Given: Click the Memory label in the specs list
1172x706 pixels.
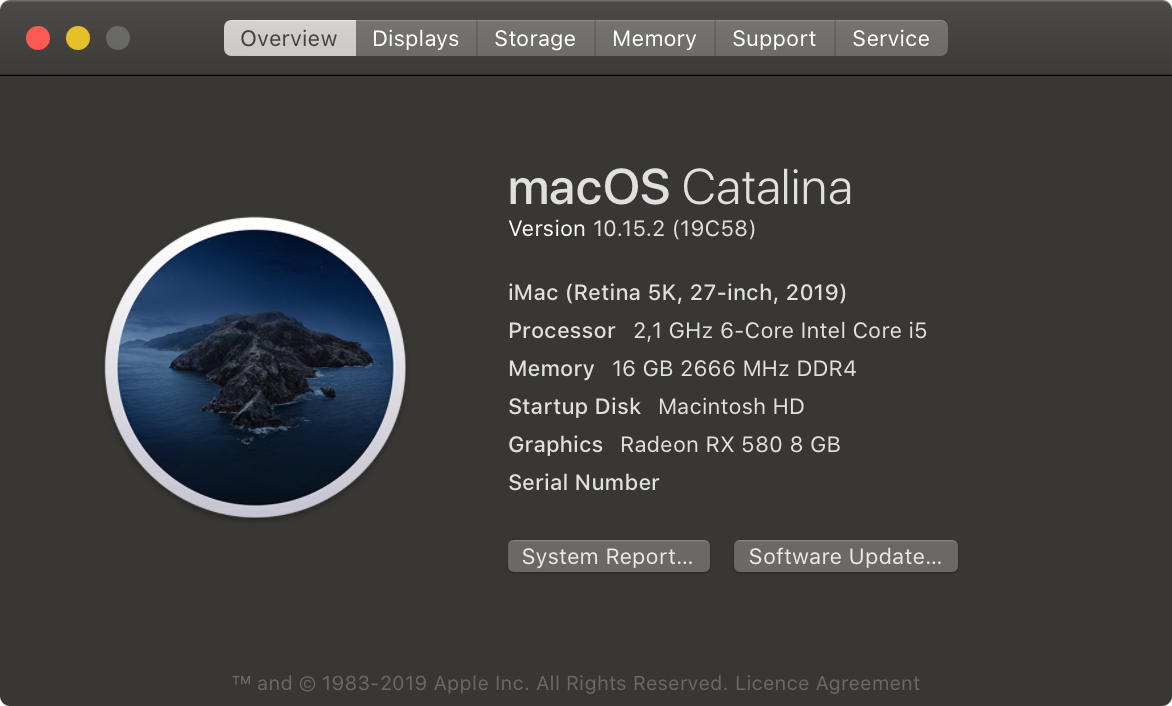Looking at the screenshot, I should point(552,368).
